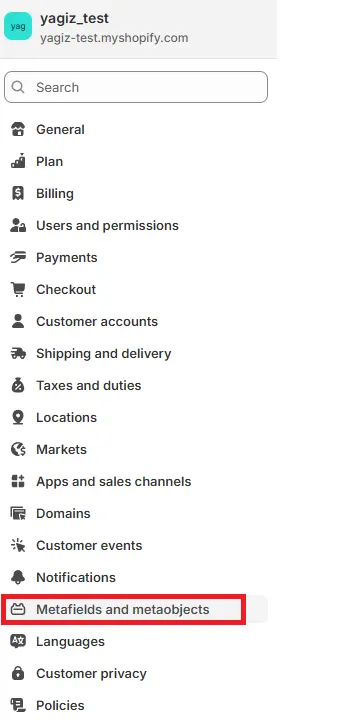Select the Plan chart icon
This screenshot has height=723, width=362.
pyautogui.click(x=18, y=161)
